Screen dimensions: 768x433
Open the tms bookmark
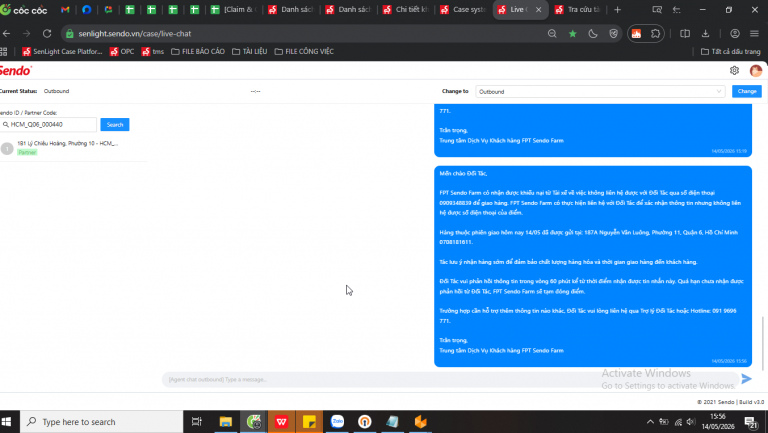click(x=153, y=51)
